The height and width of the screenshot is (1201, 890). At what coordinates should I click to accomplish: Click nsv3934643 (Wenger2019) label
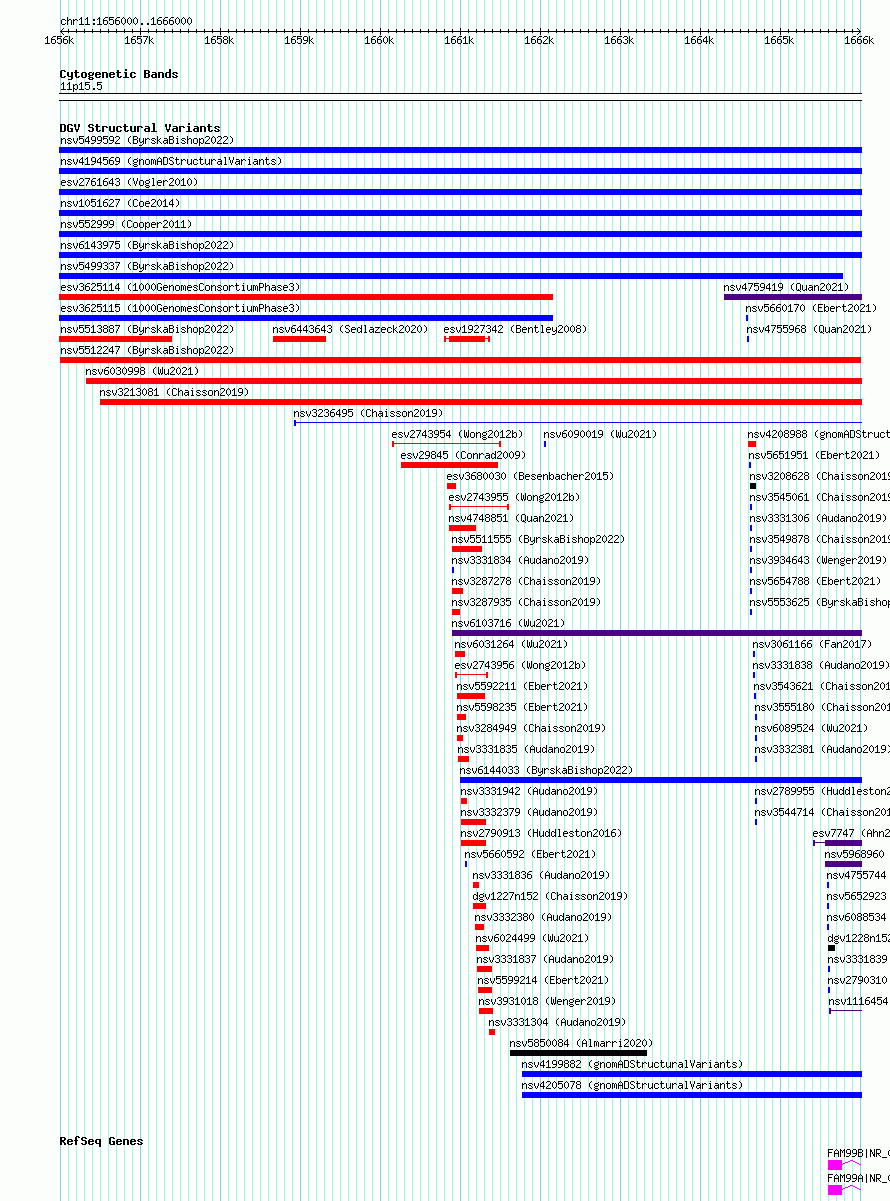click(x=818, y=561)
